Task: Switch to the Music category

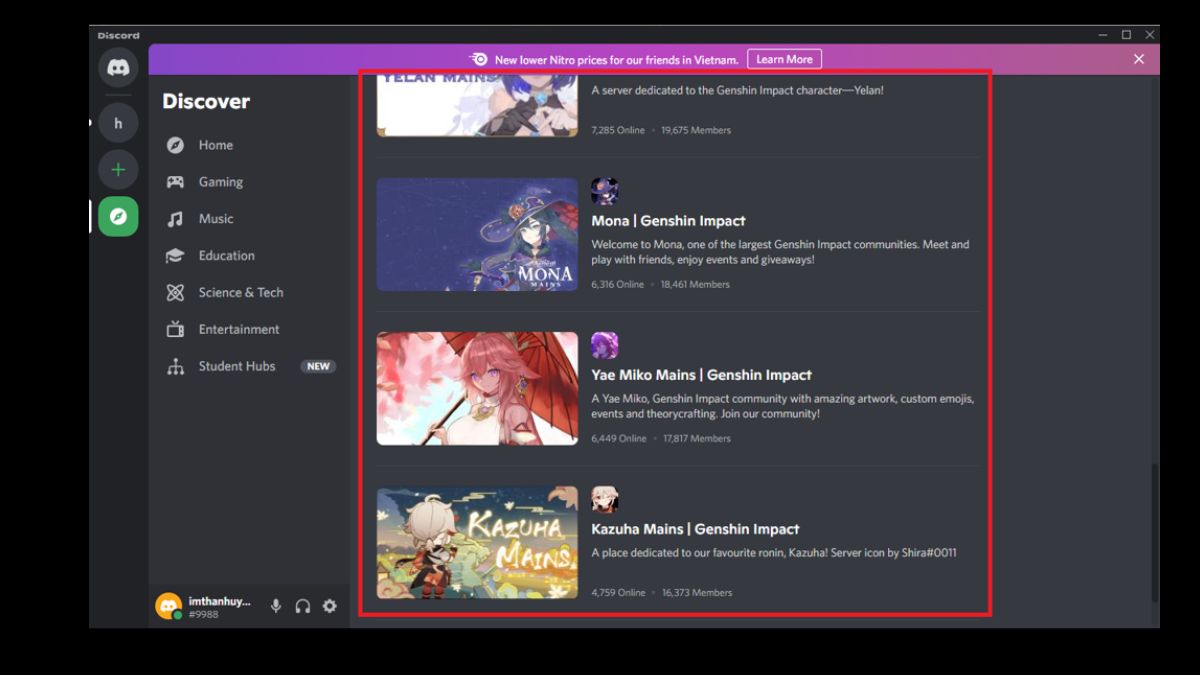Action: (215, 218)
